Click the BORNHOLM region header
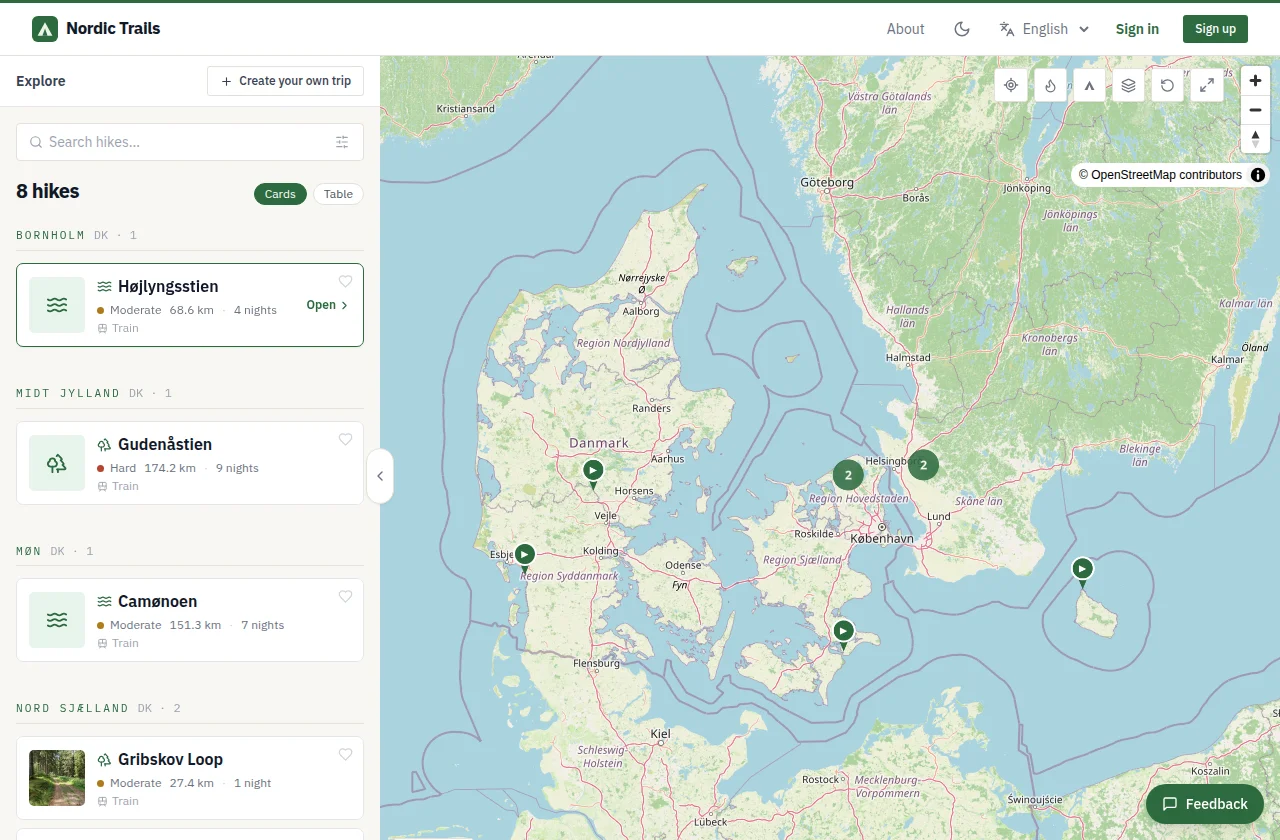 pos(51,236)
